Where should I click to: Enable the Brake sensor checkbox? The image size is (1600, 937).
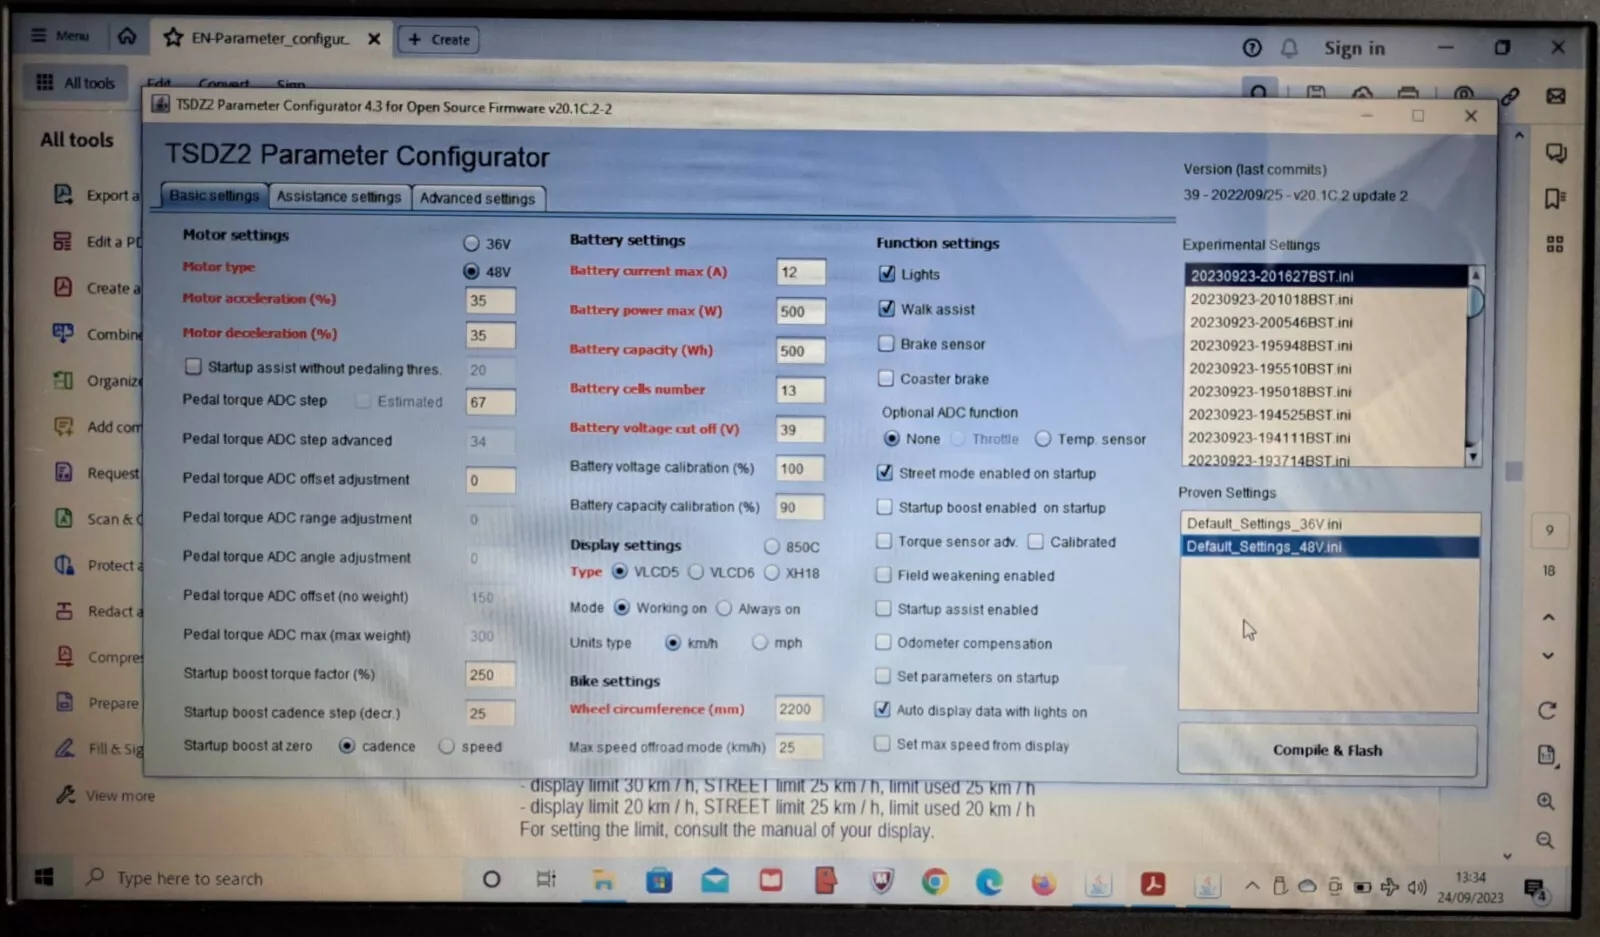pyautogui.click(x=886, y=344)
